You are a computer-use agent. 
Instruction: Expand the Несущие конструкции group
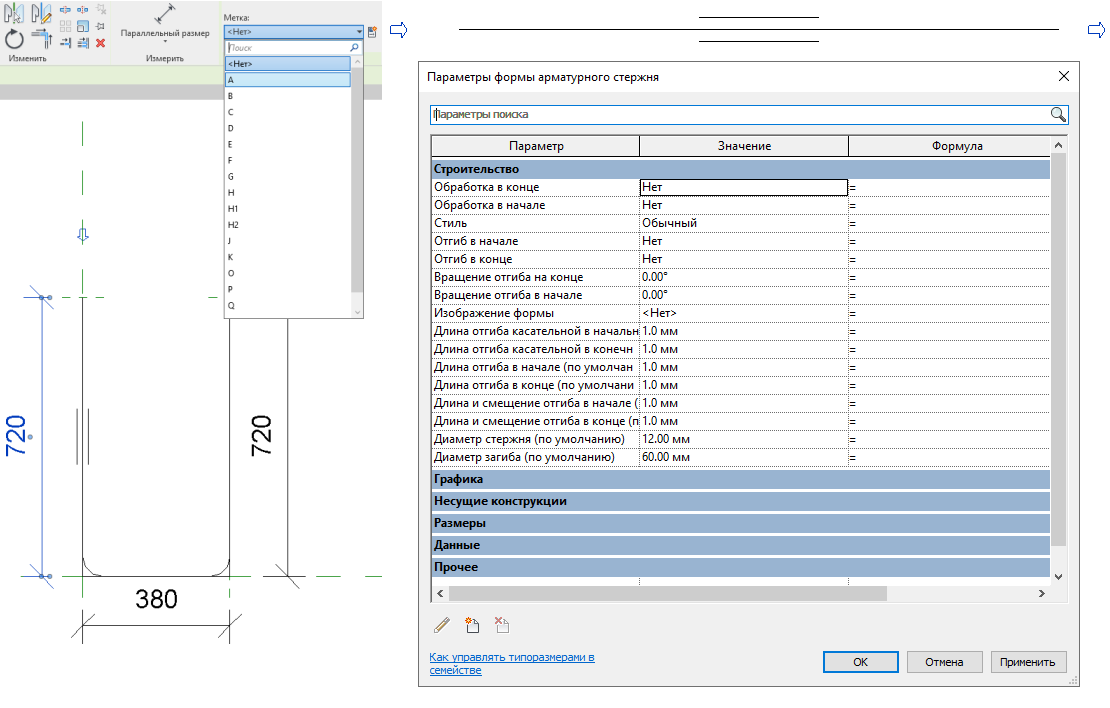pos(740,501)
